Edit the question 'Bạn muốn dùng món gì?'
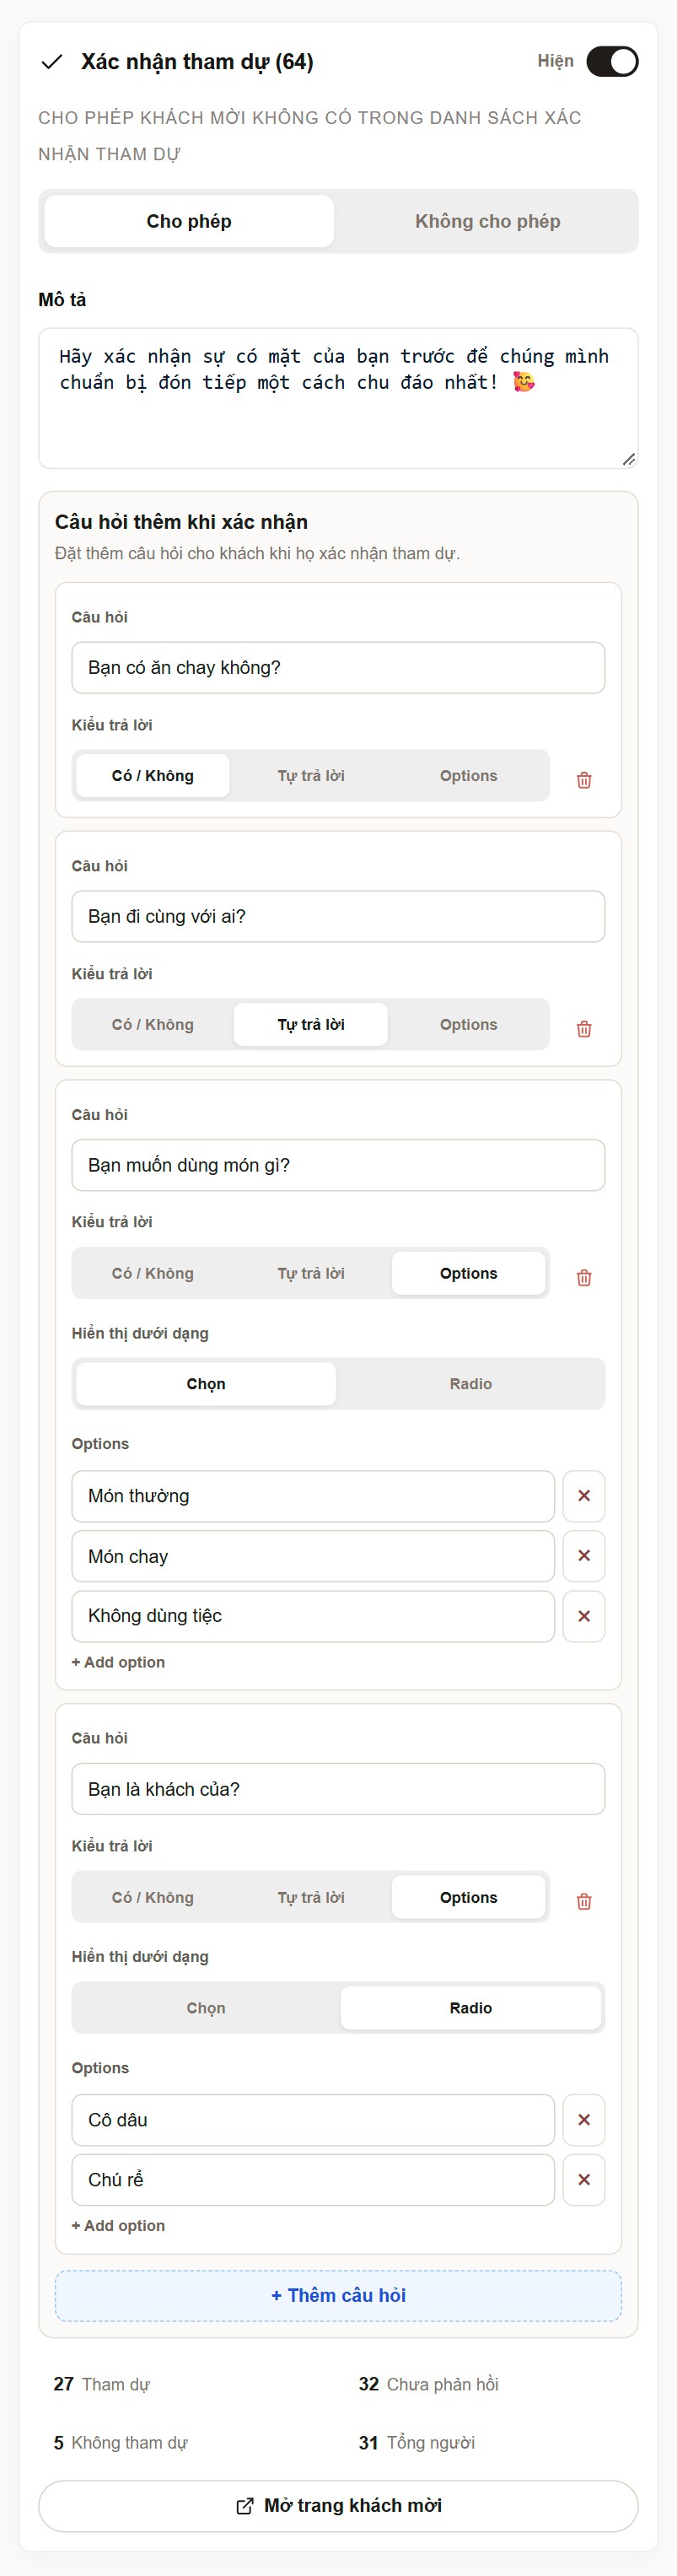 [x=338, y=1165]
